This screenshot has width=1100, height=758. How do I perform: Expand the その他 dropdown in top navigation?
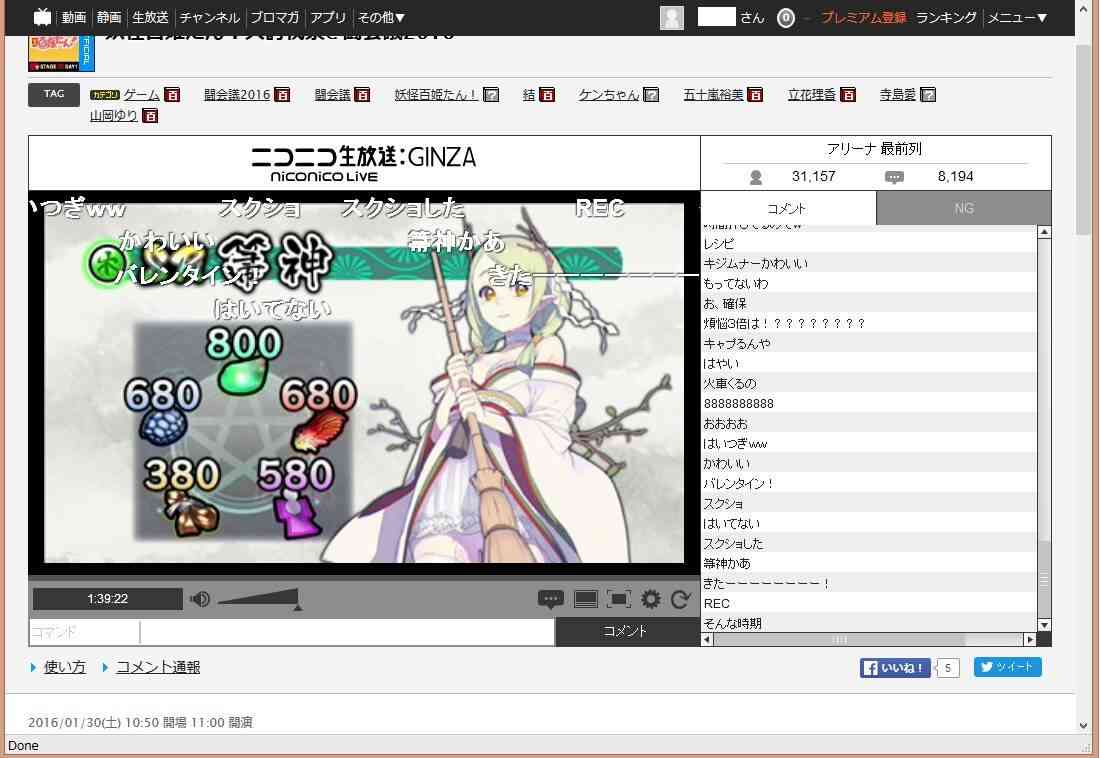381,17
